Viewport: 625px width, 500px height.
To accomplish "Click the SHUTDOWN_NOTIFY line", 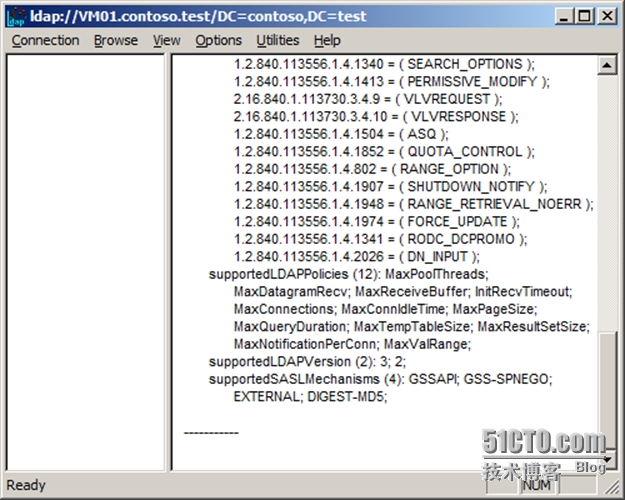I will (391, 187).
